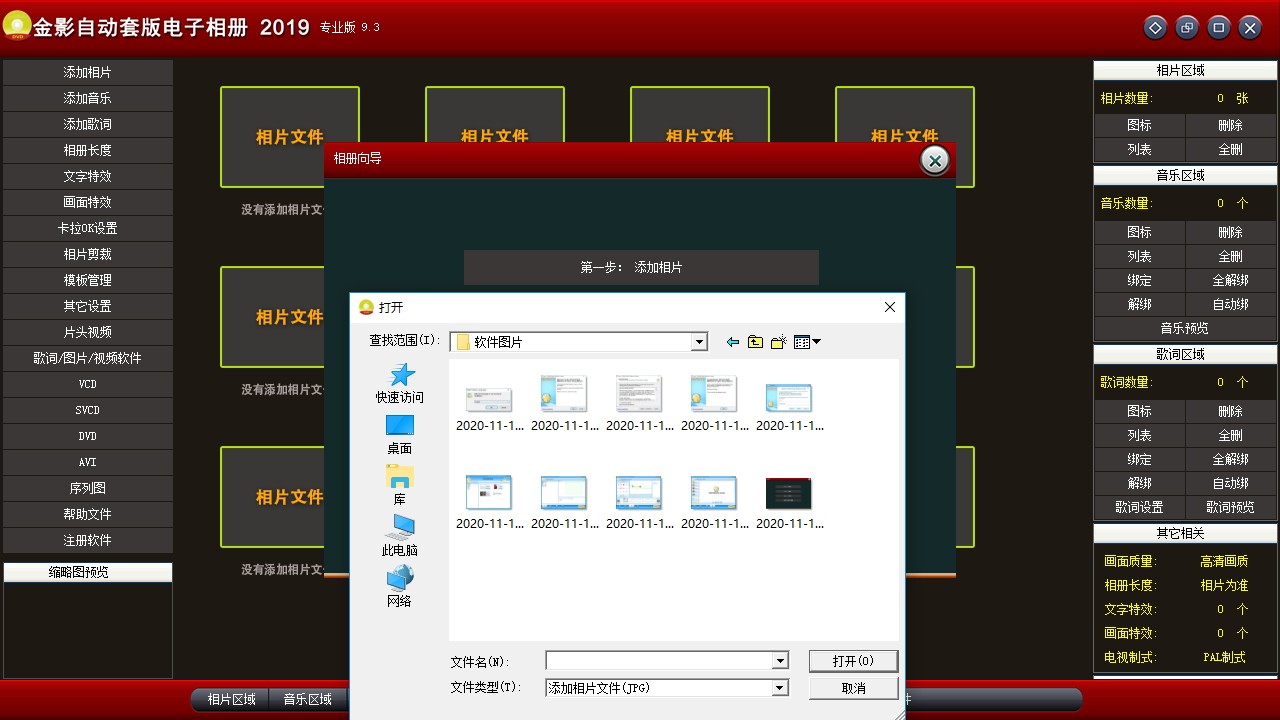Viewport: 1280px width, 720px height.
Task: Open 卡拉OK设置 in the left menu
Action: 88,228
